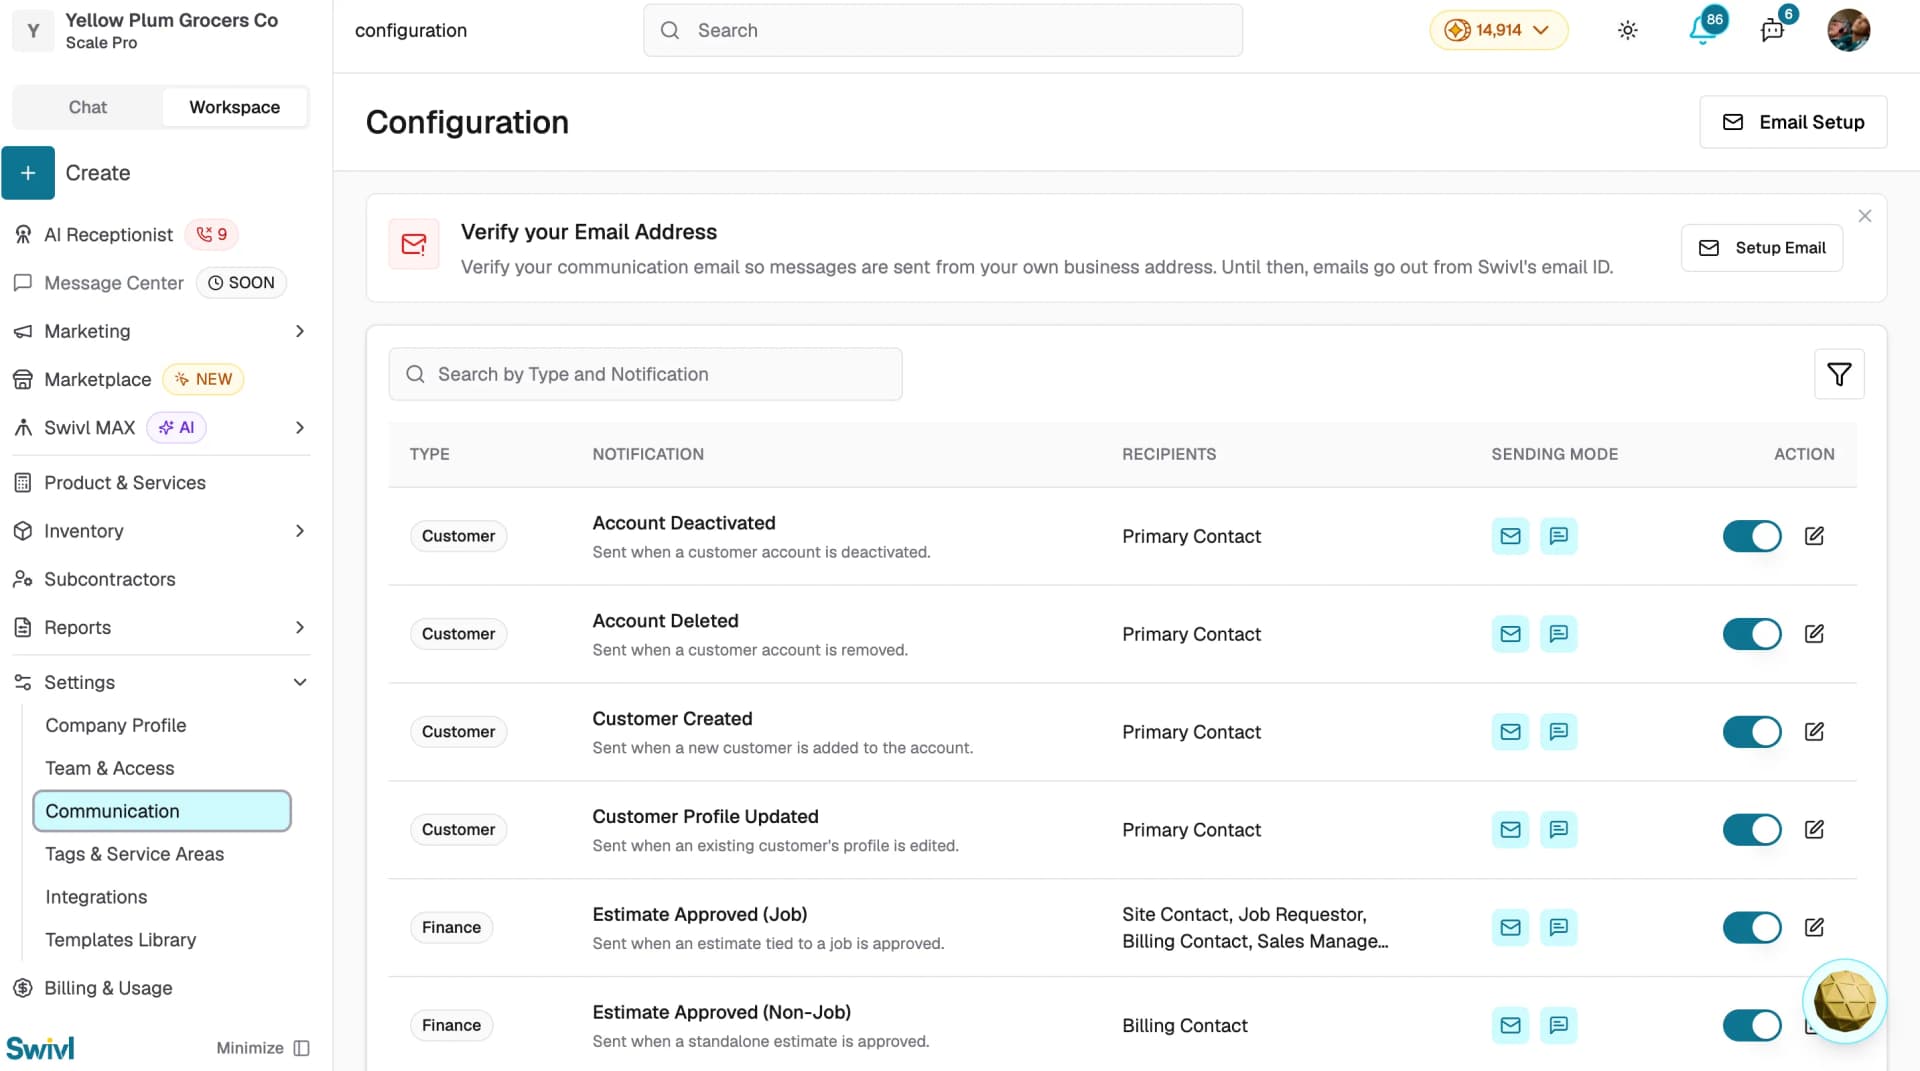Open Company Profile settings

tap(116, 725)
